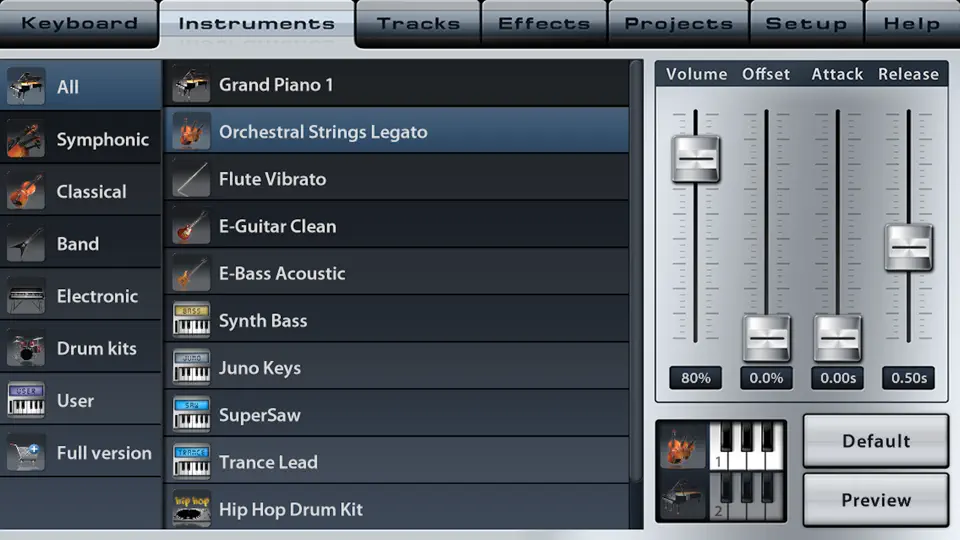Screen dimensions: 960x540
Task: Click the Synth Bass keyboard icon
Action: pos(191,320)
